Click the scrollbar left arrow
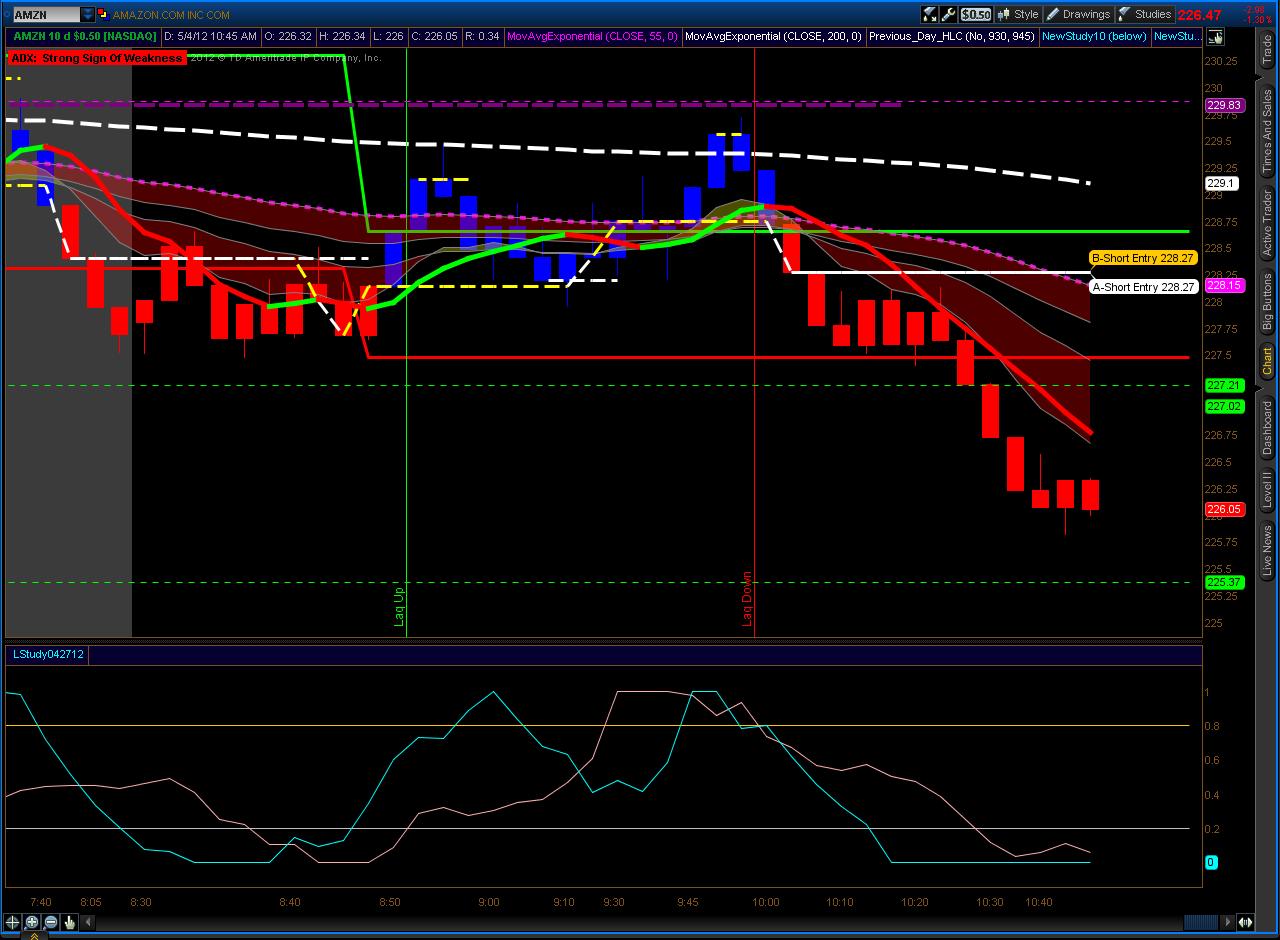The width and height of the screenshot is (1280, 940). (88, 922)
